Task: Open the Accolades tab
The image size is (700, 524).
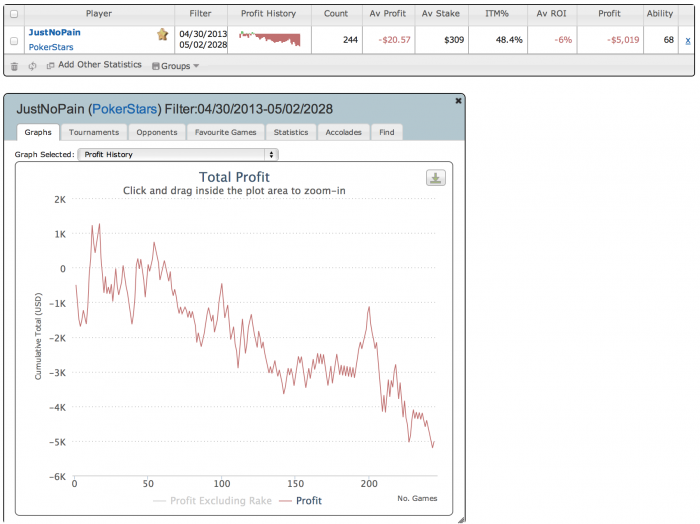Action: click(343, 132)
